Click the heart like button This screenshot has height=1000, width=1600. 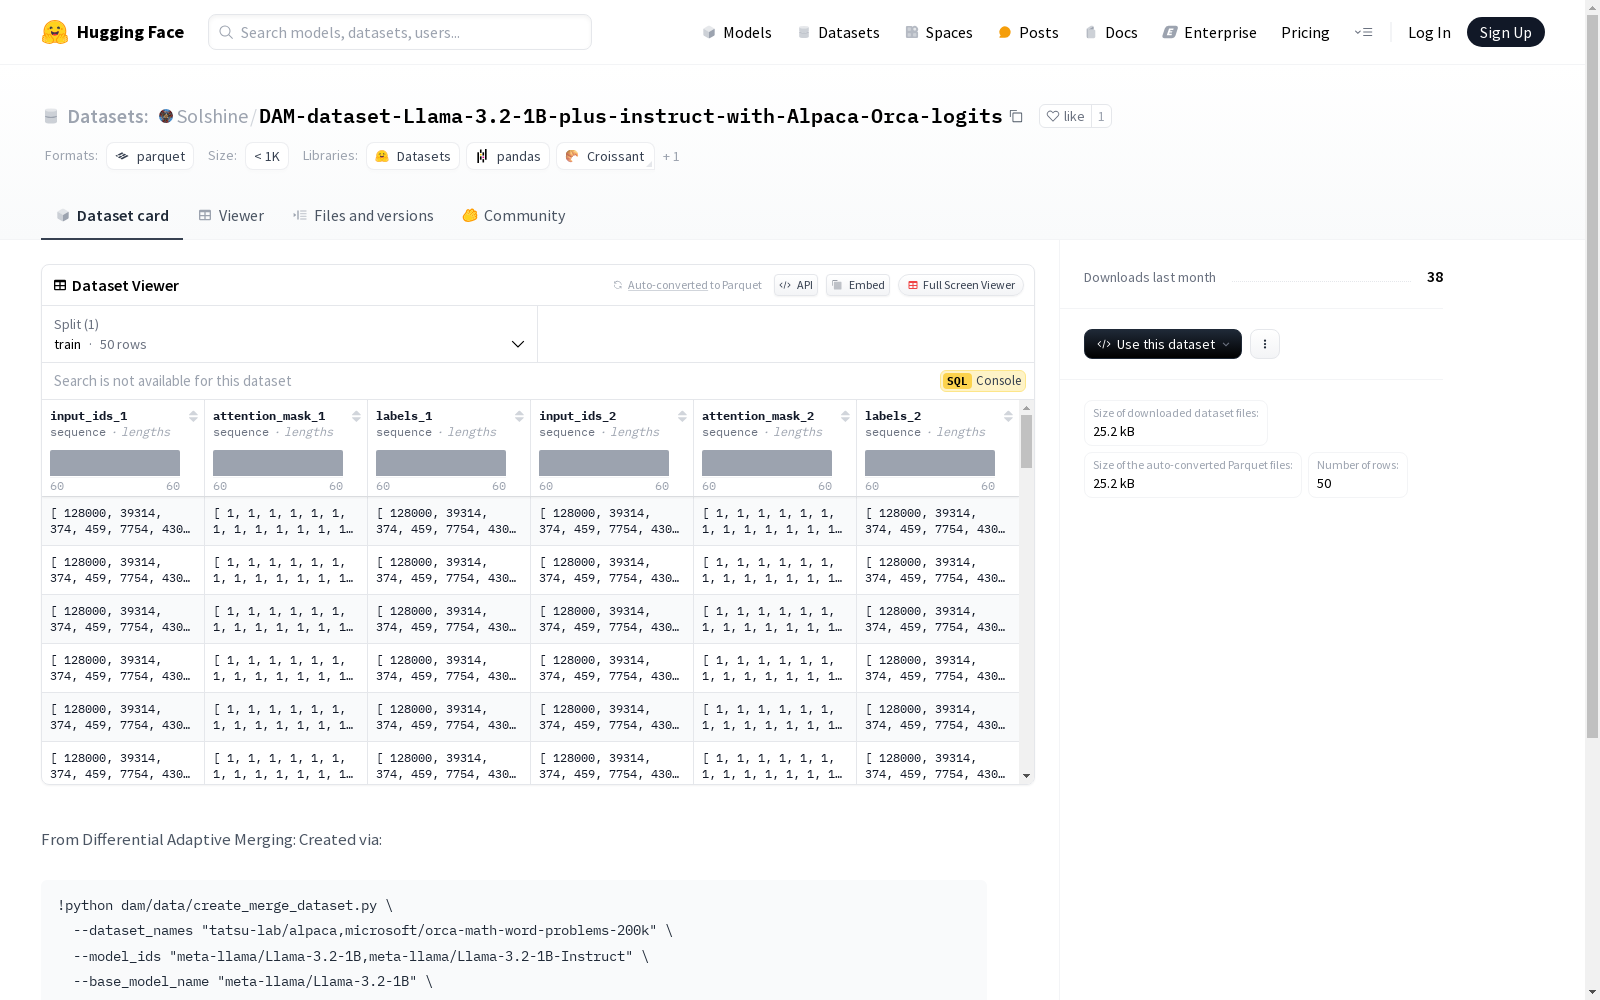pyautogui.click(x=1065, y=116)
